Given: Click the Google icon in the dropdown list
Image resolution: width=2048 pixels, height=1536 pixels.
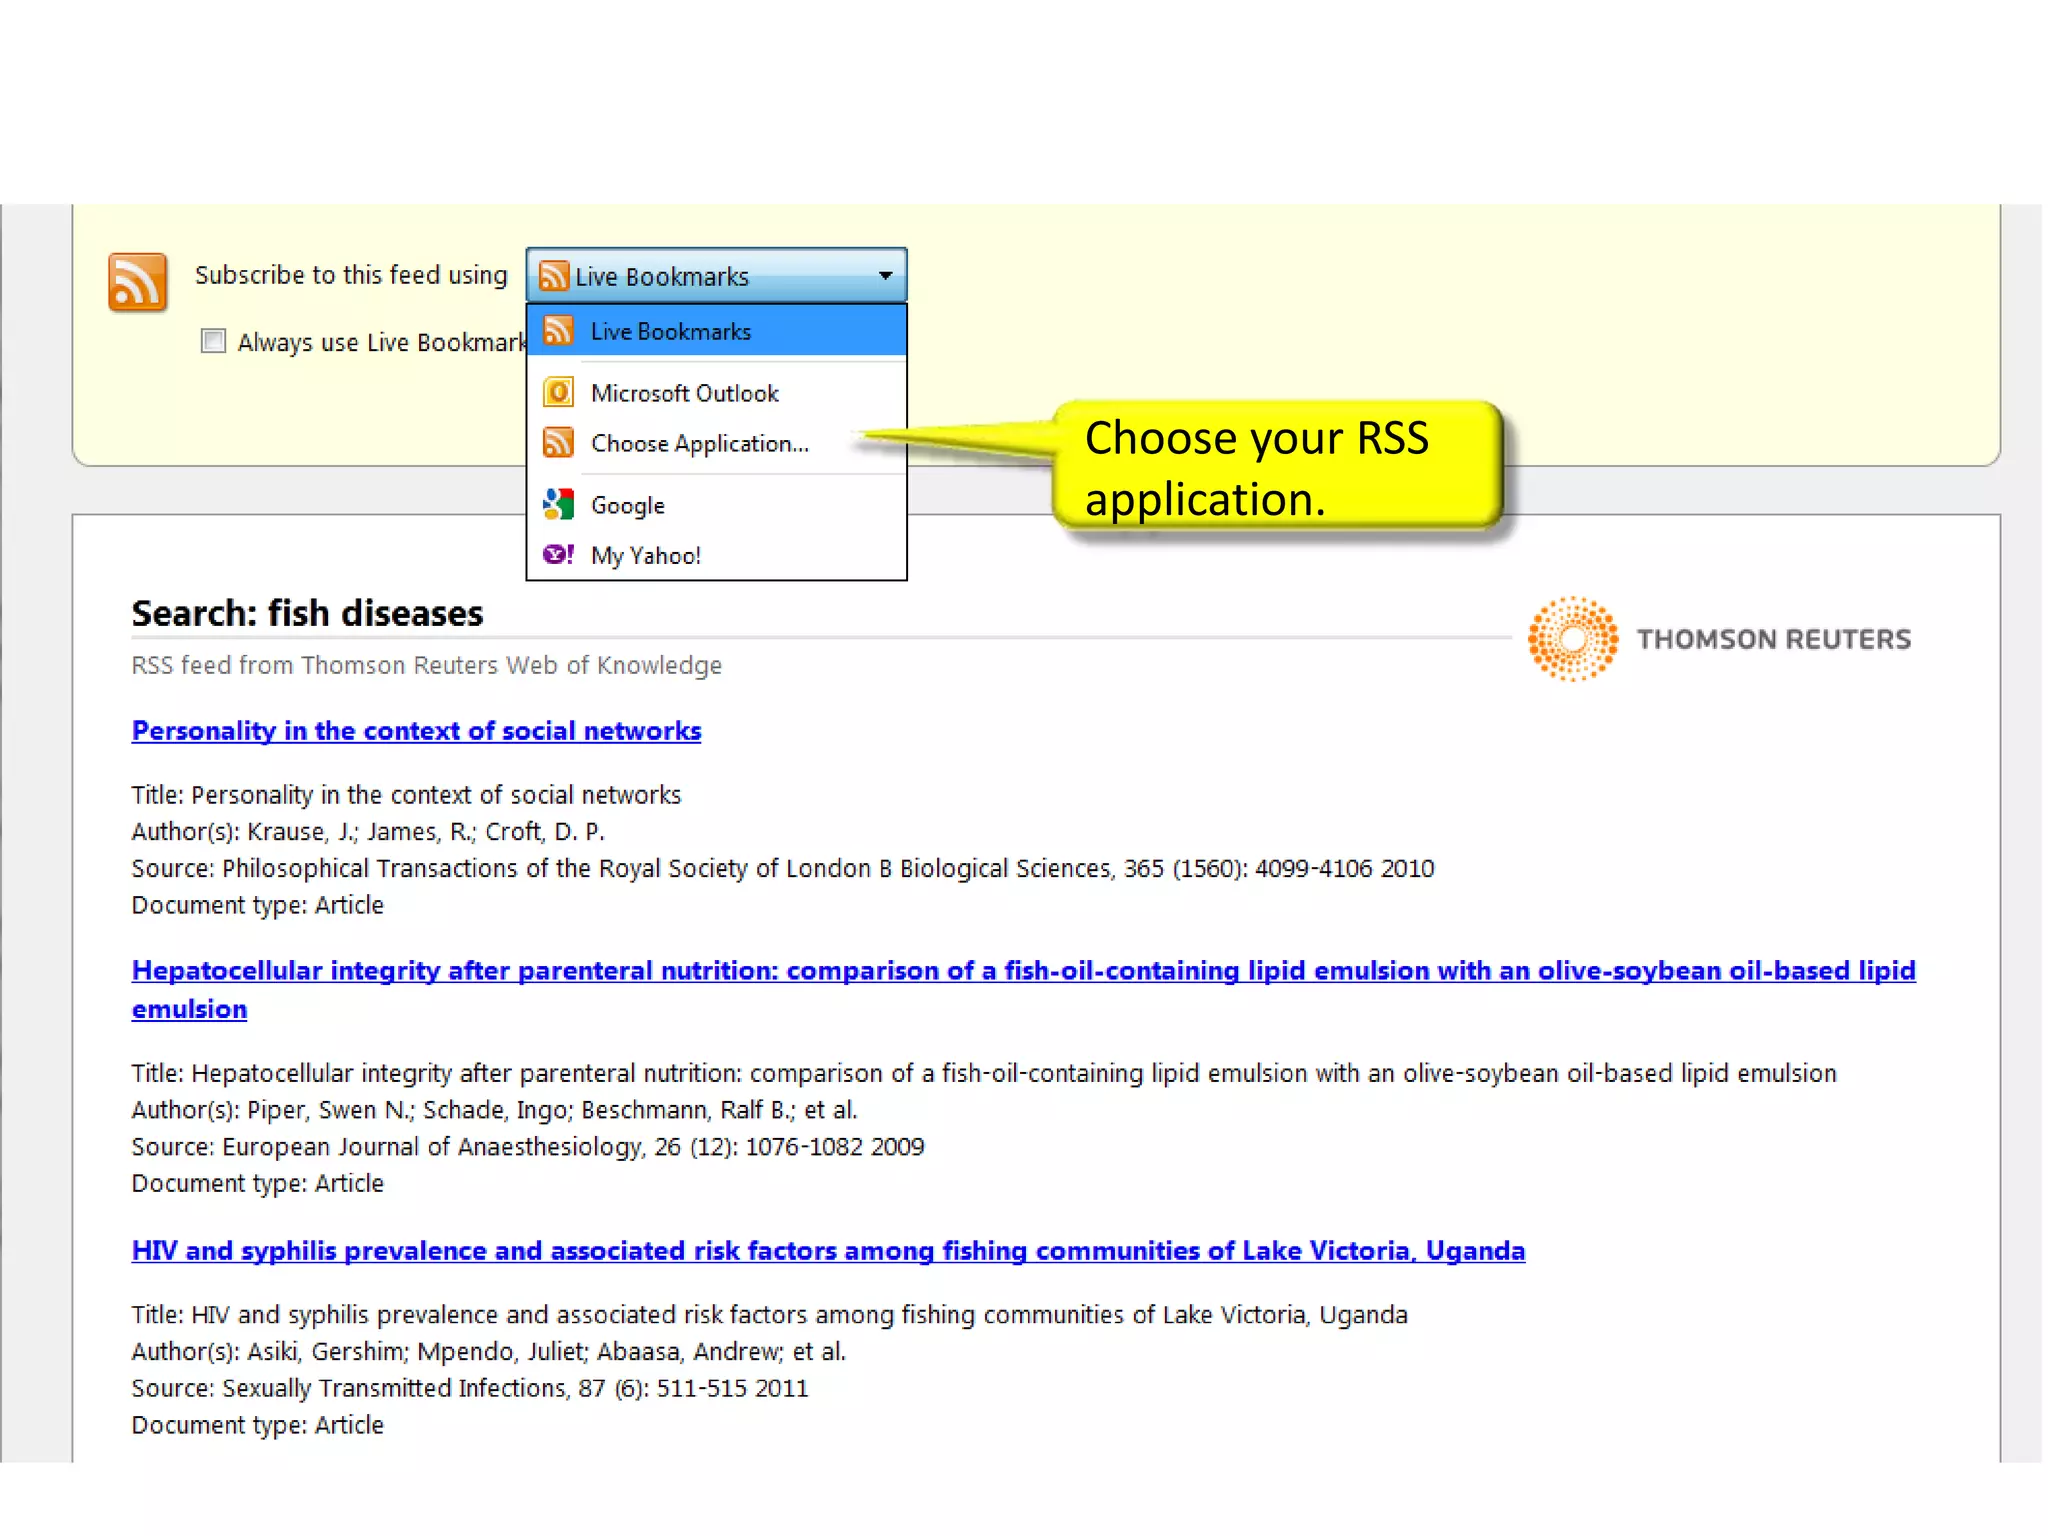Looking at the screenshot, I should click(558, 504).
